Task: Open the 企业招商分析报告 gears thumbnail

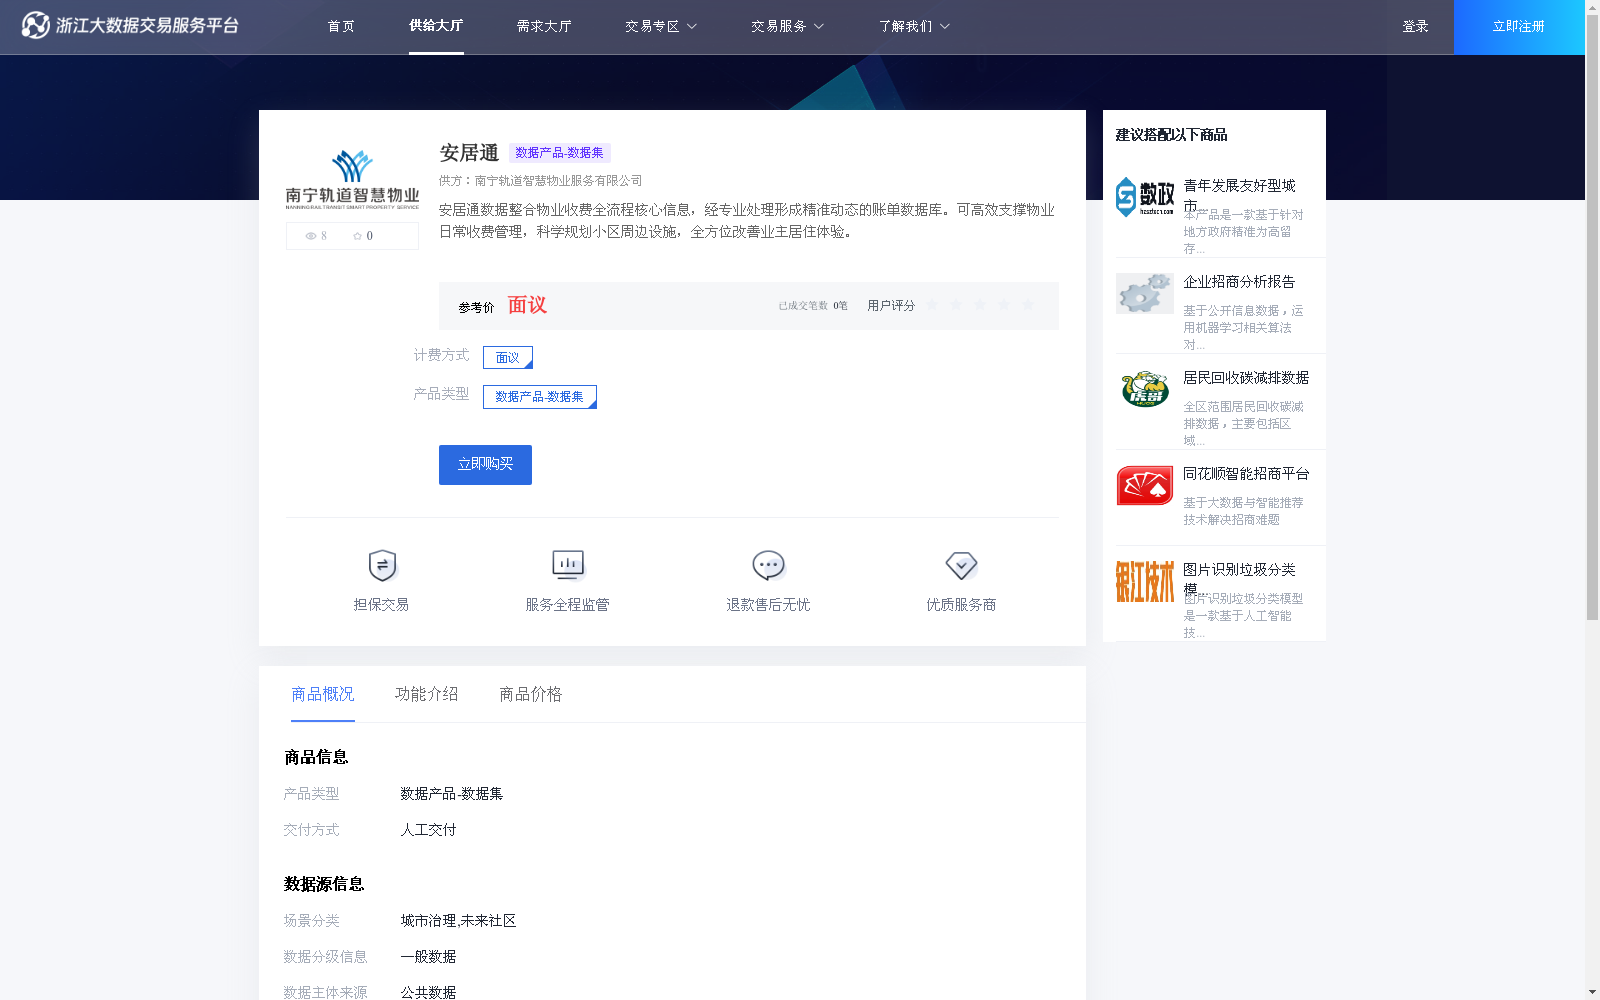Action: (x=1145, y=293)
